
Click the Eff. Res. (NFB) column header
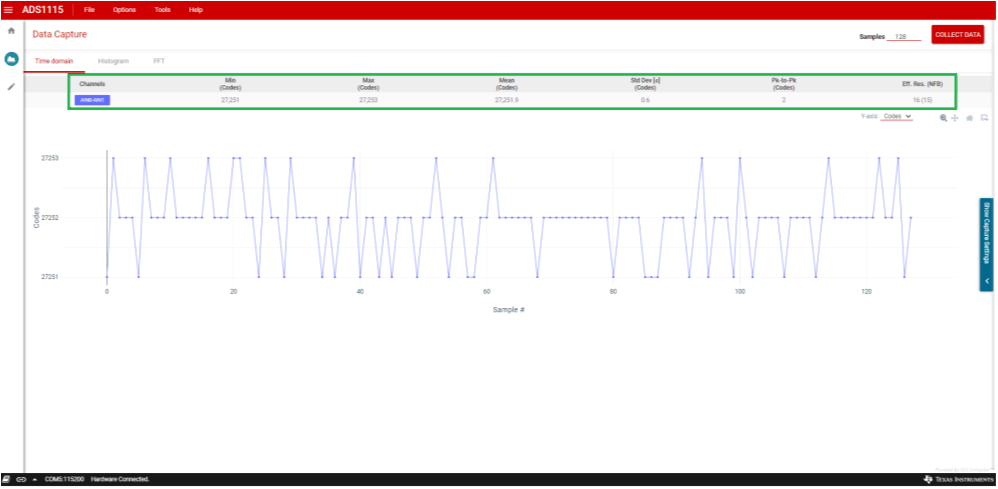tap(922, 83)
